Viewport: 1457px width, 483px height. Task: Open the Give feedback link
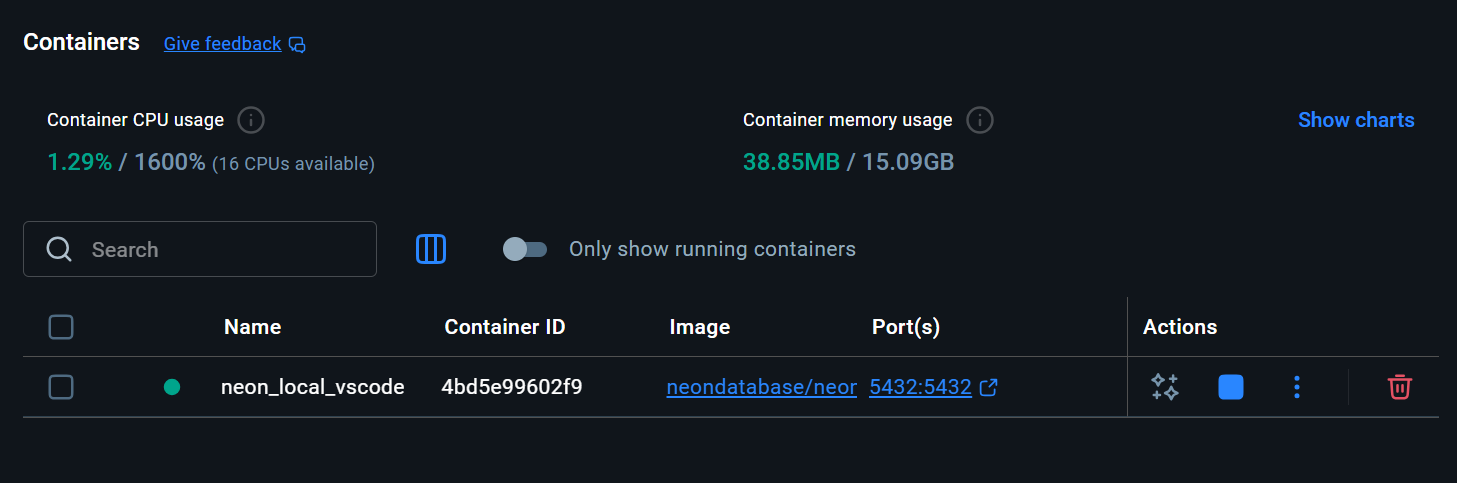pos(222,44)
